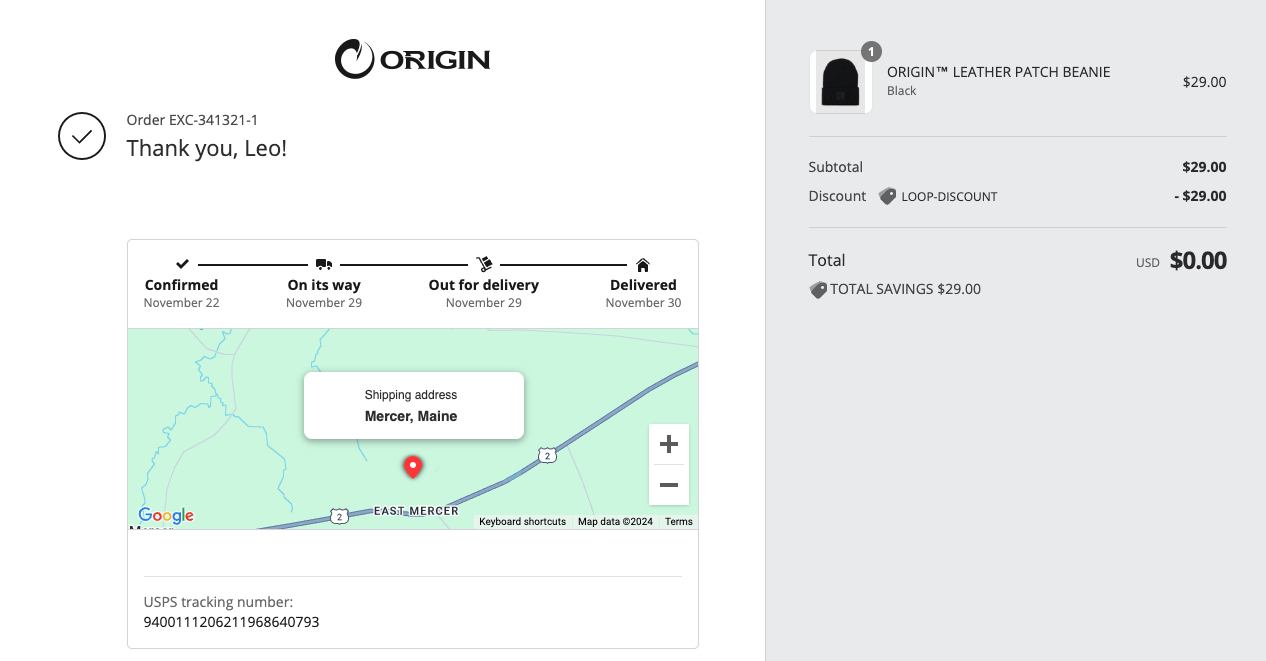Click the On its way November 29 date
This screenshot has height=661, width=1266.
pyautogui.click(x=324, y=303)
